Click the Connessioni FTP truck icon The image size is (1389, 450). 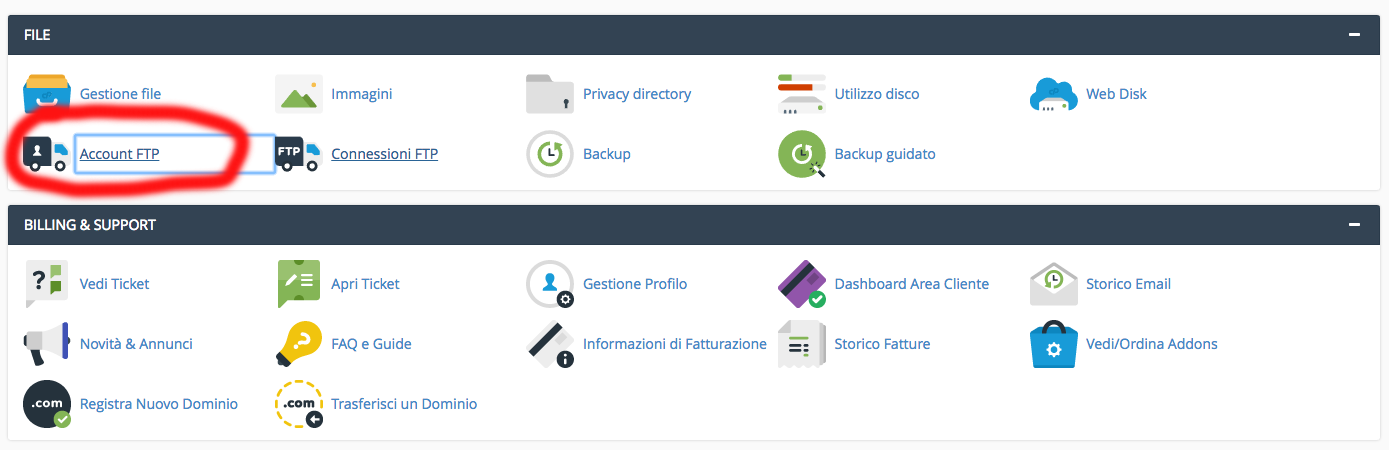[298, 154]
